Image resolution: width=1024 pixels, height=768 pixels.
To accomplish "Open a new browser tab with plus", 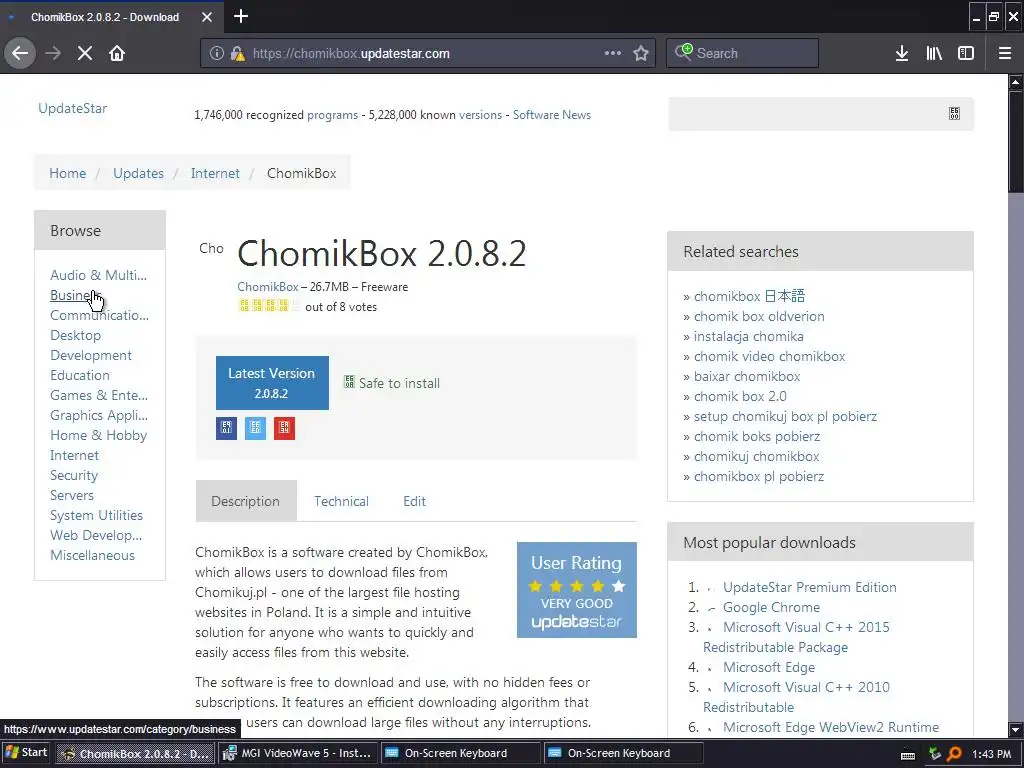I will (240, 16).
